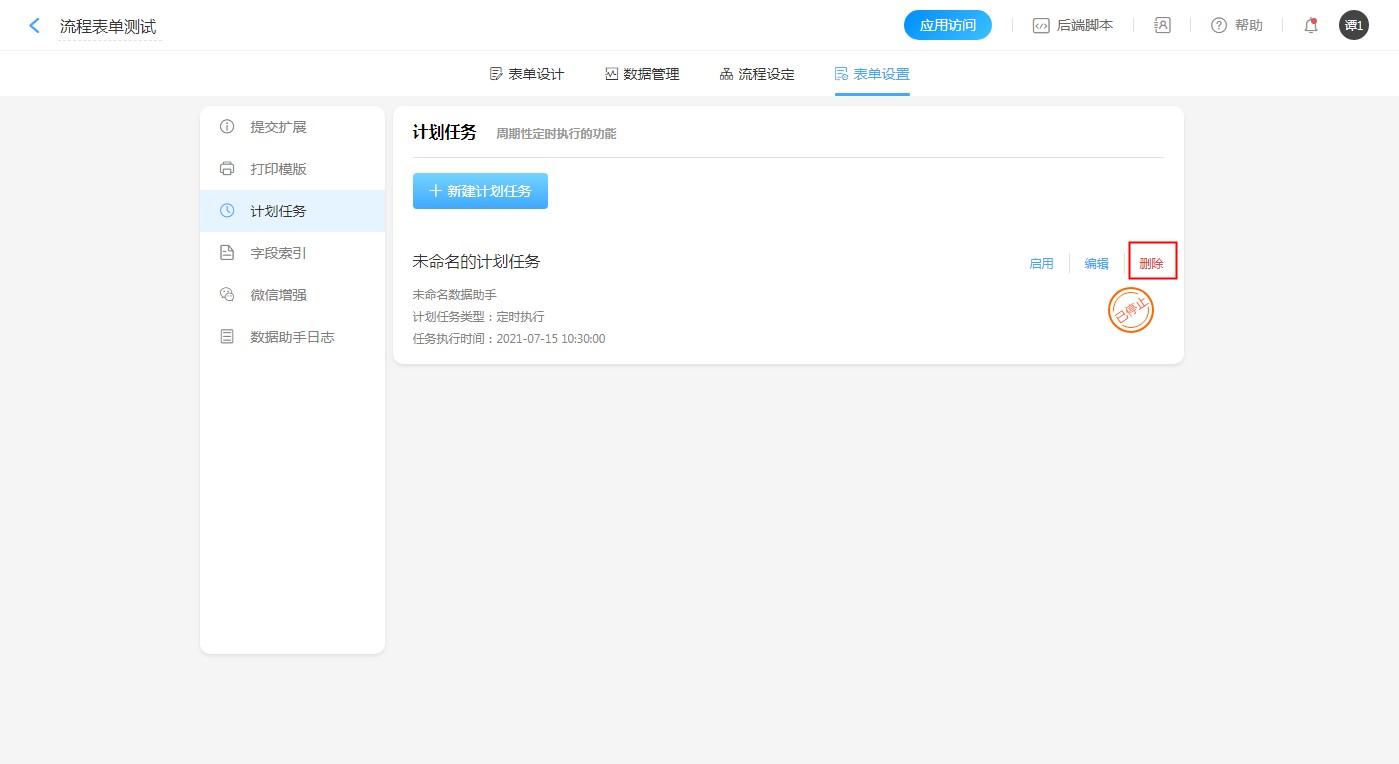The width and height of the screenshot is (1399, 764).
Task: Click the printer icon beside 打印模版
Action: coord(227,169)
